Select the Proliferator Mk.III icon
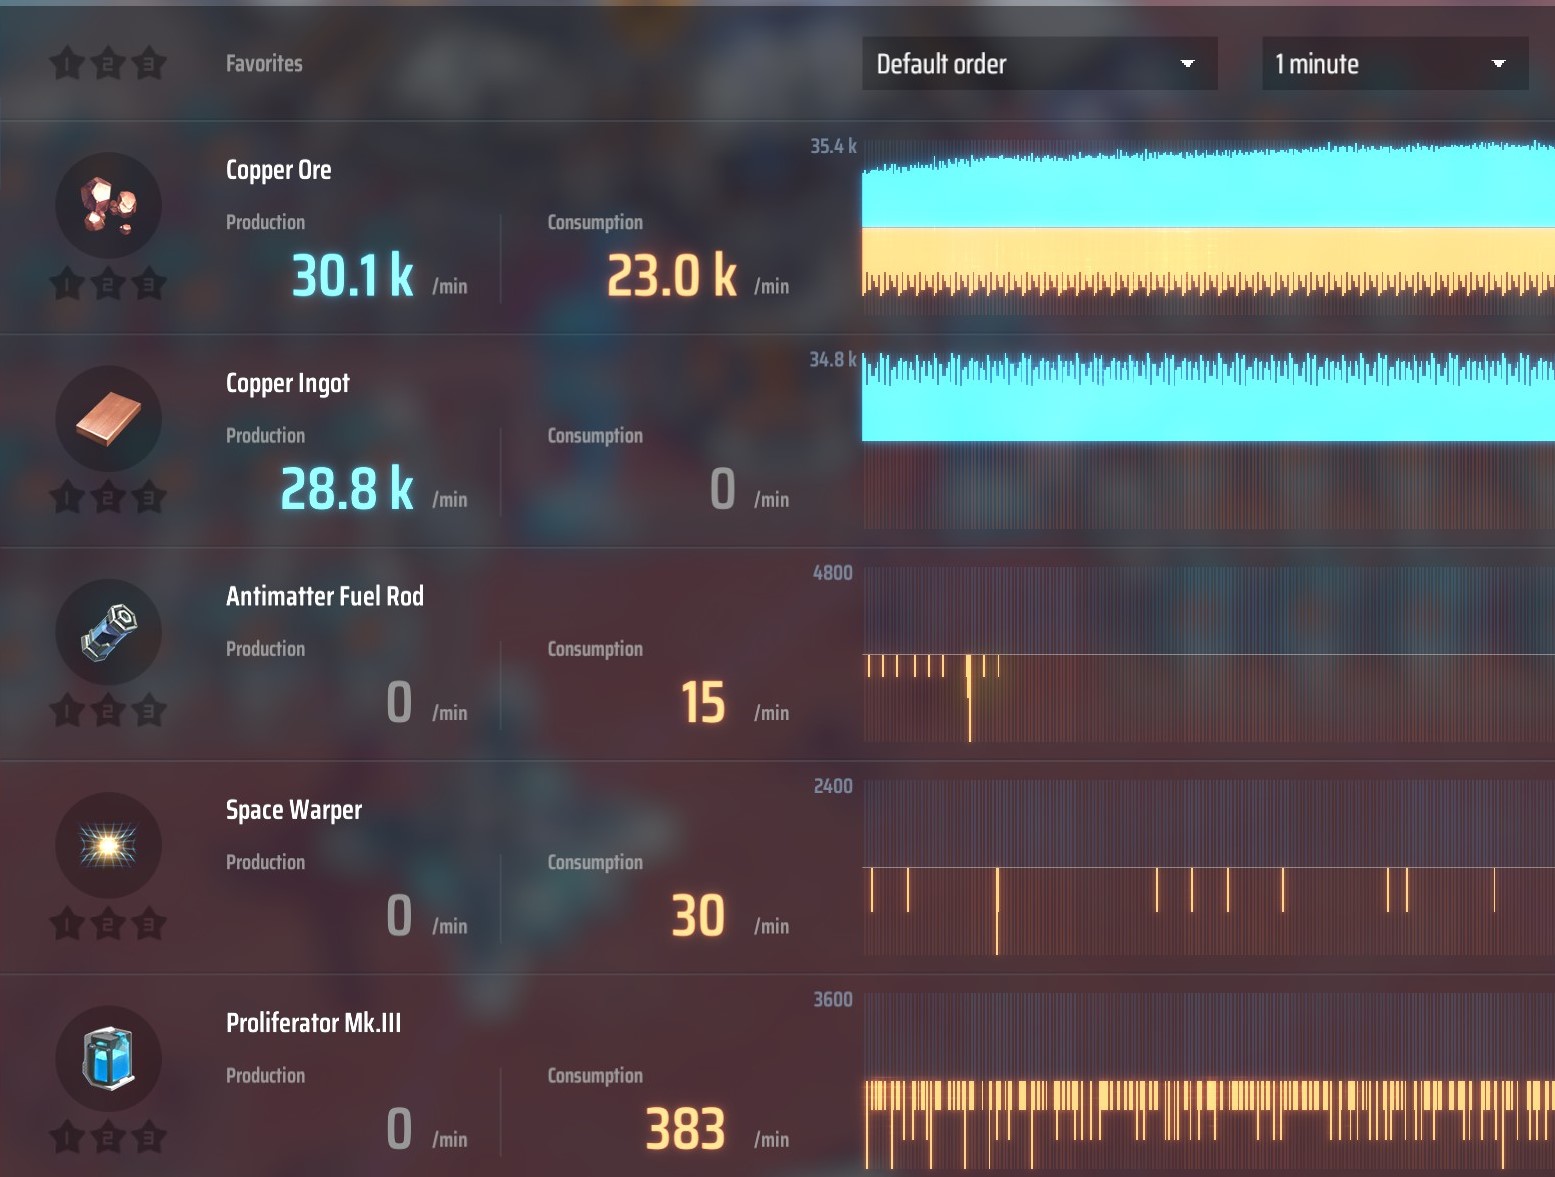The image size is (1555, 1177). pyautogui.click(x=108, y=1058)
